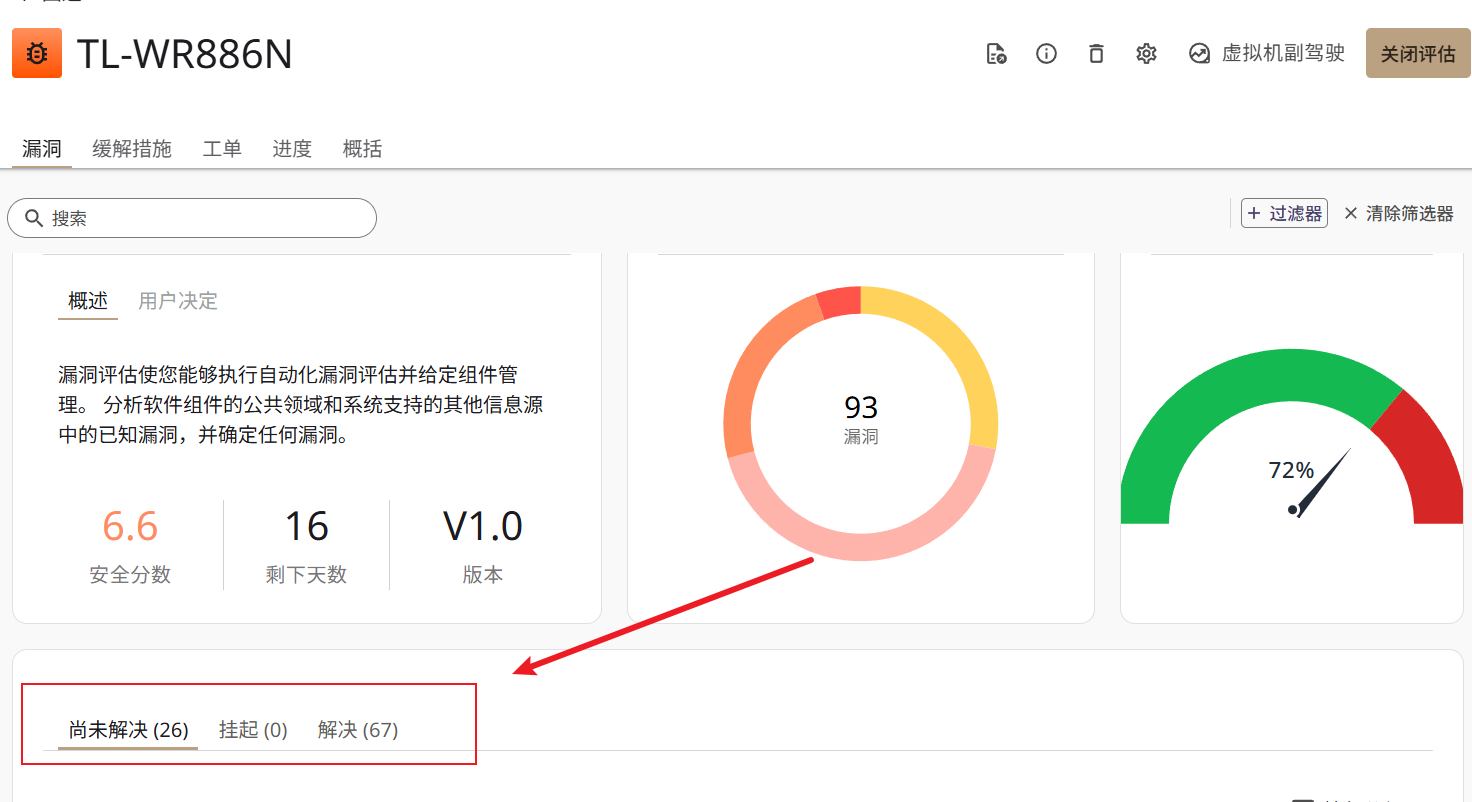This screenshot has width=1472, height=802.
Task: Select the 用户决定 sub-tab
Action: (178, 301)
